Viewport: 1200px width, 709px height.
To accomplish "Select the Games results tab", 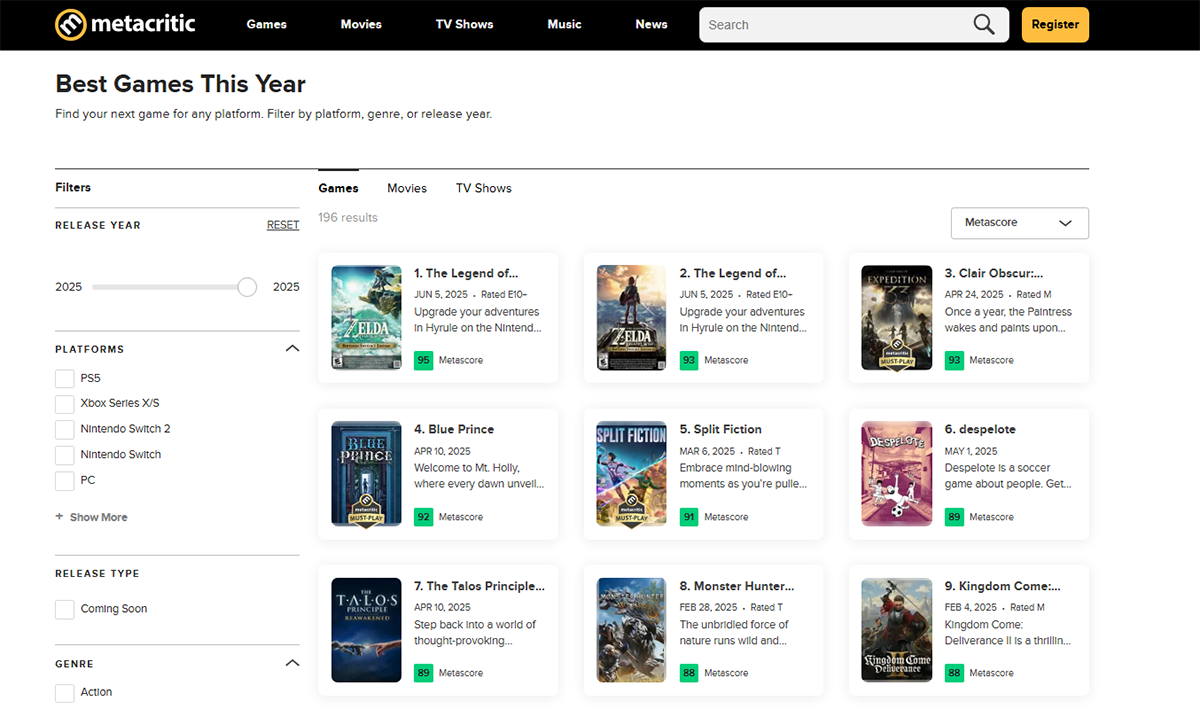I will point(338,188).
